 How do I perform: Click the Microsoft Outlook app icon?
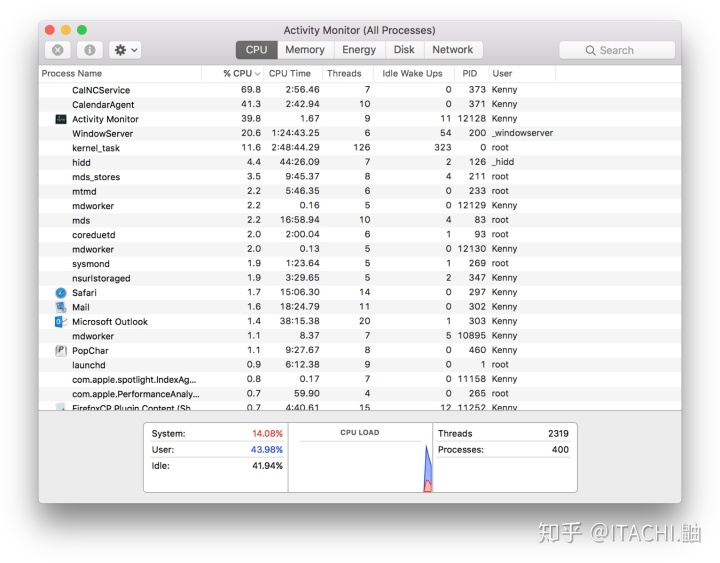click(61, 321)
